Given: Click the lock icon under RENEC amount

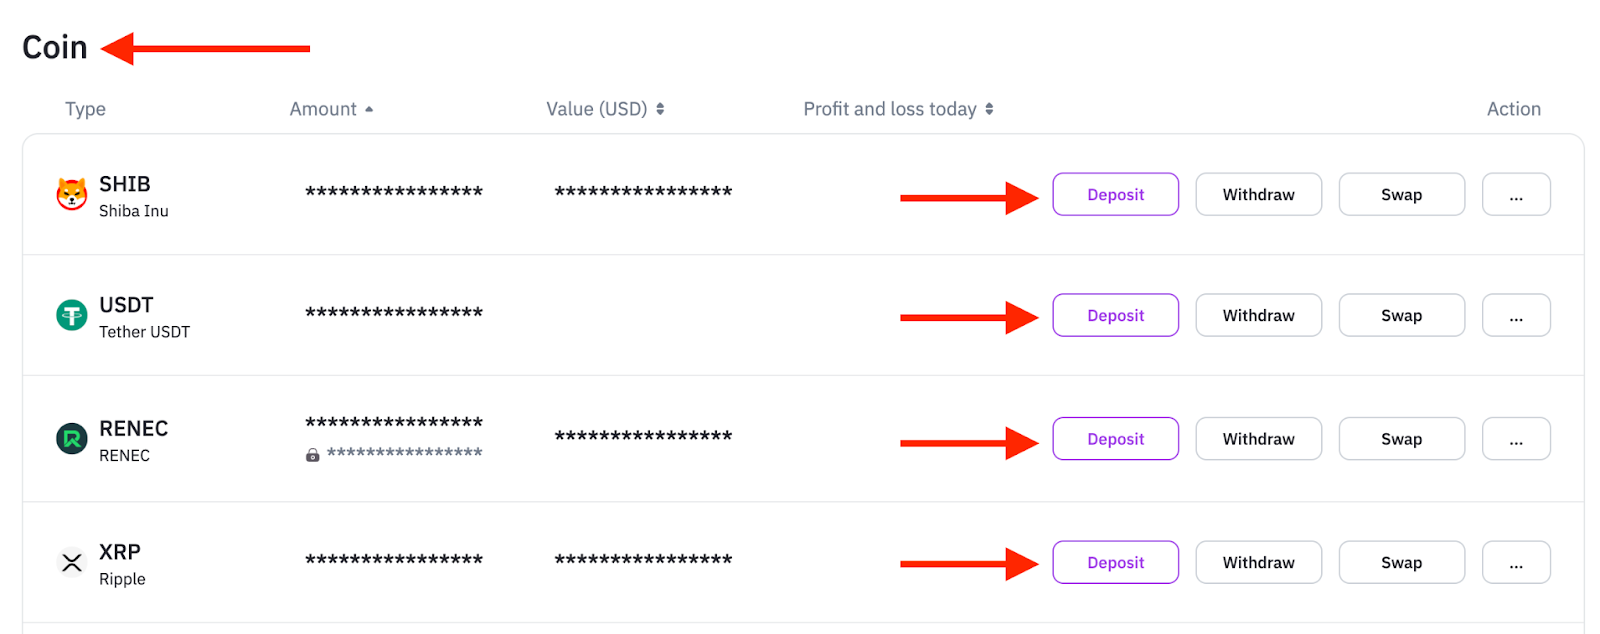Looking at the screenshot, I should [313, 455].
